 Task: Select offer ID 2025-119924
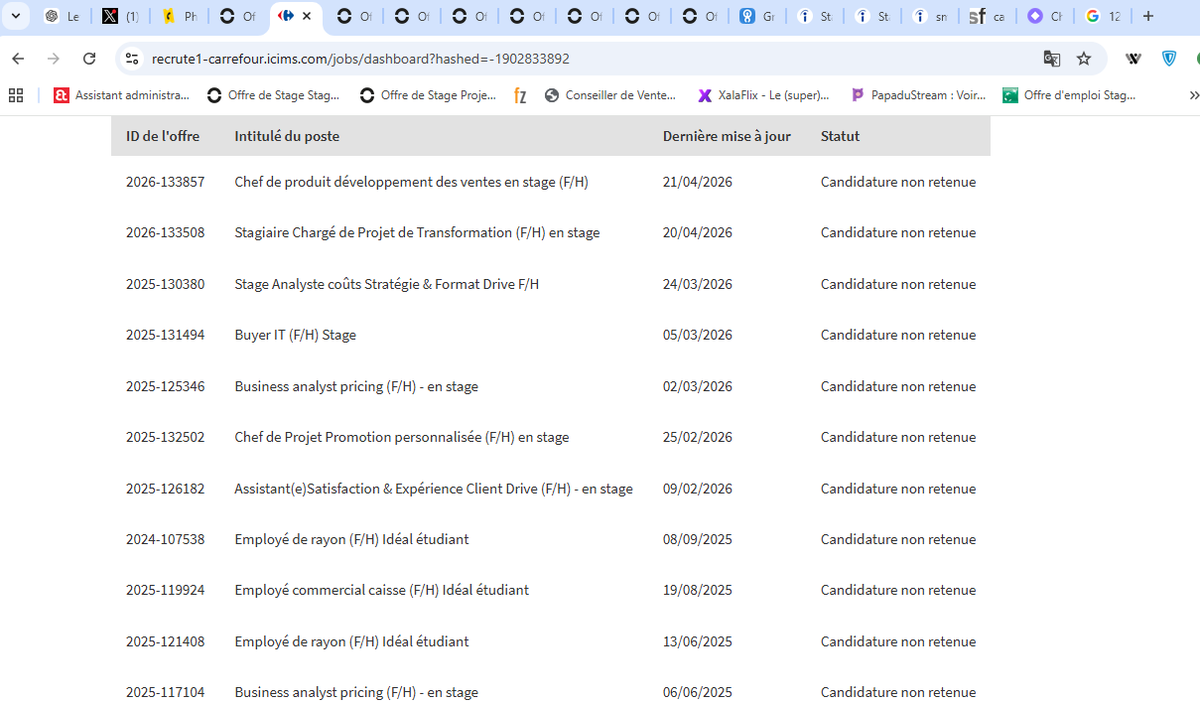[165, 590]
